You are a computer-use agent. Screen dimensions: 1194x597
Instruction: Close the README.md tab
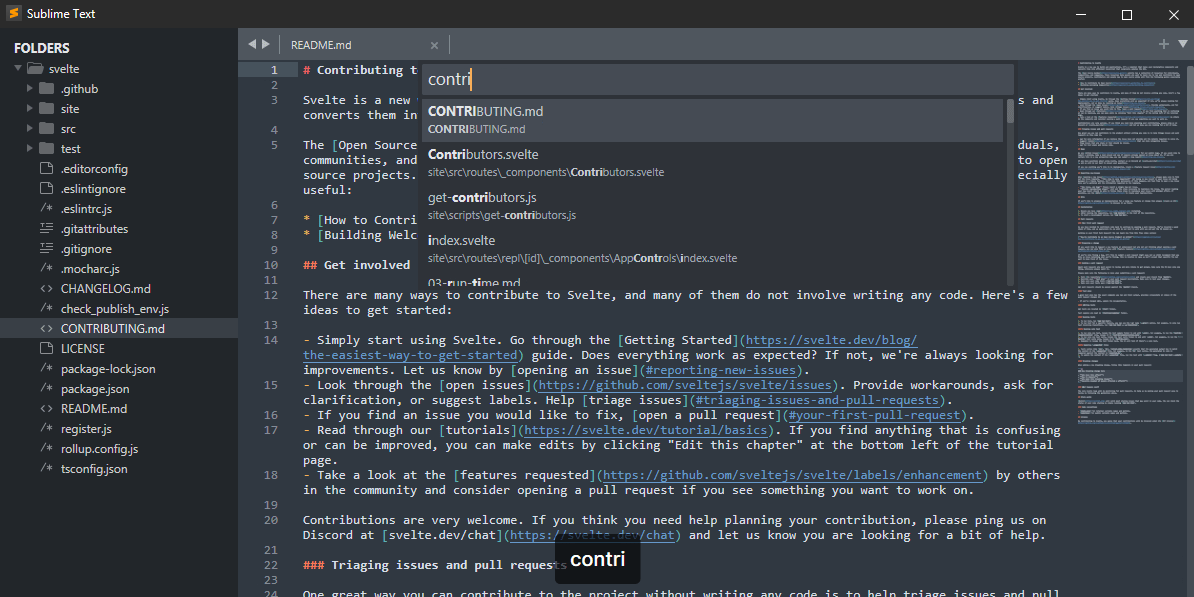[434, 45]
